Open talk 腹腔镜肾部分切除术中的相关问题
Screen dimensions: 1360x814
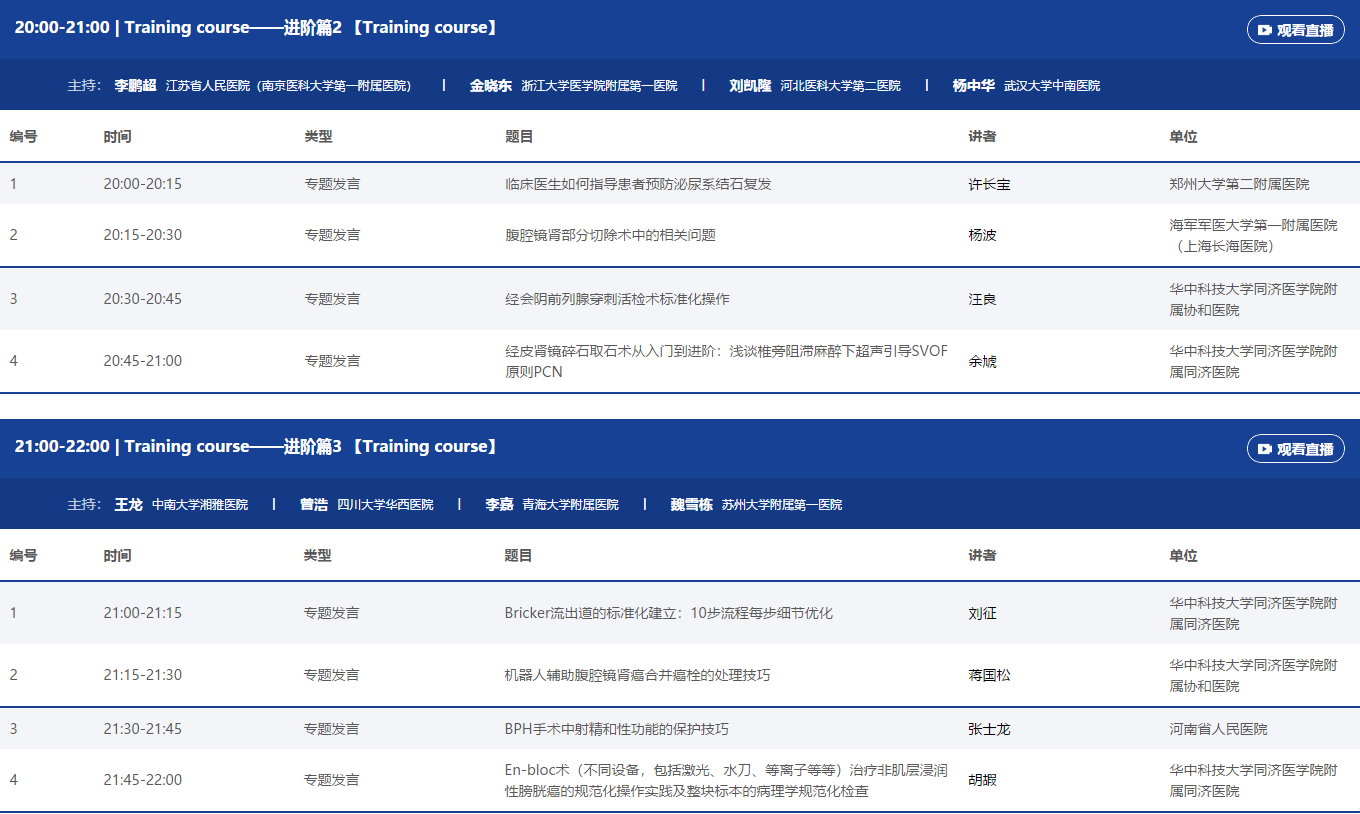coord(610,235)
